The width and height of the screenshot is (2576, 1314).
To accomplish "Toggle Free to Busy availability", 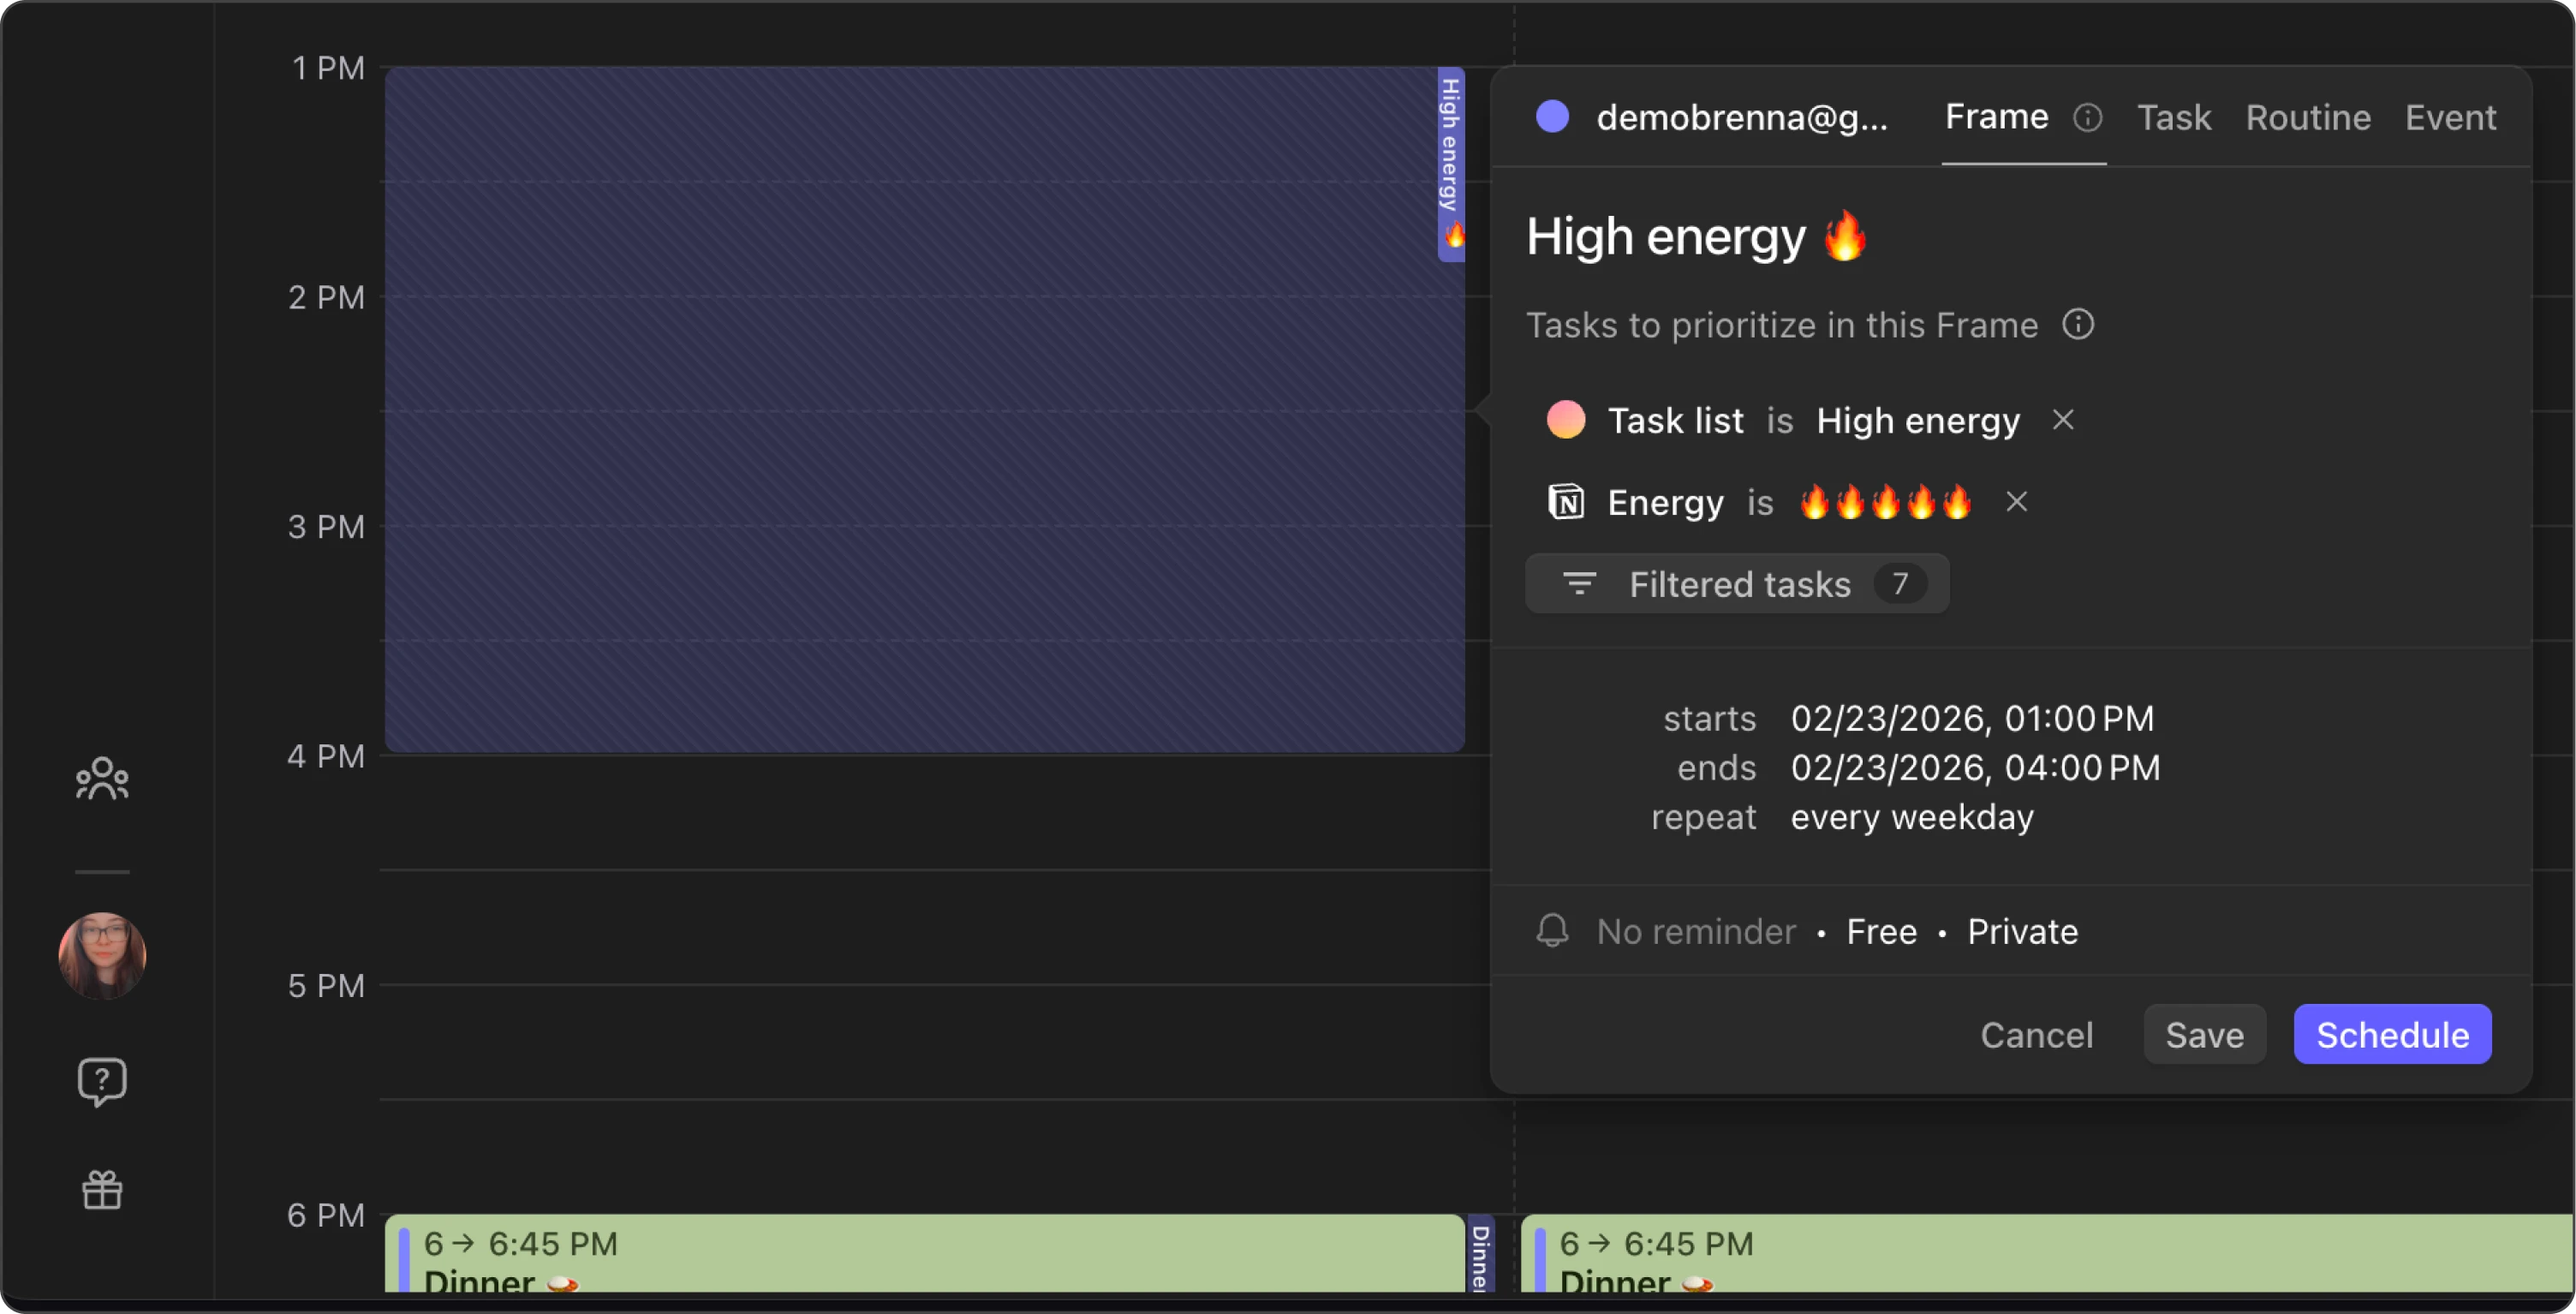I will click(x=1881, y=931).
